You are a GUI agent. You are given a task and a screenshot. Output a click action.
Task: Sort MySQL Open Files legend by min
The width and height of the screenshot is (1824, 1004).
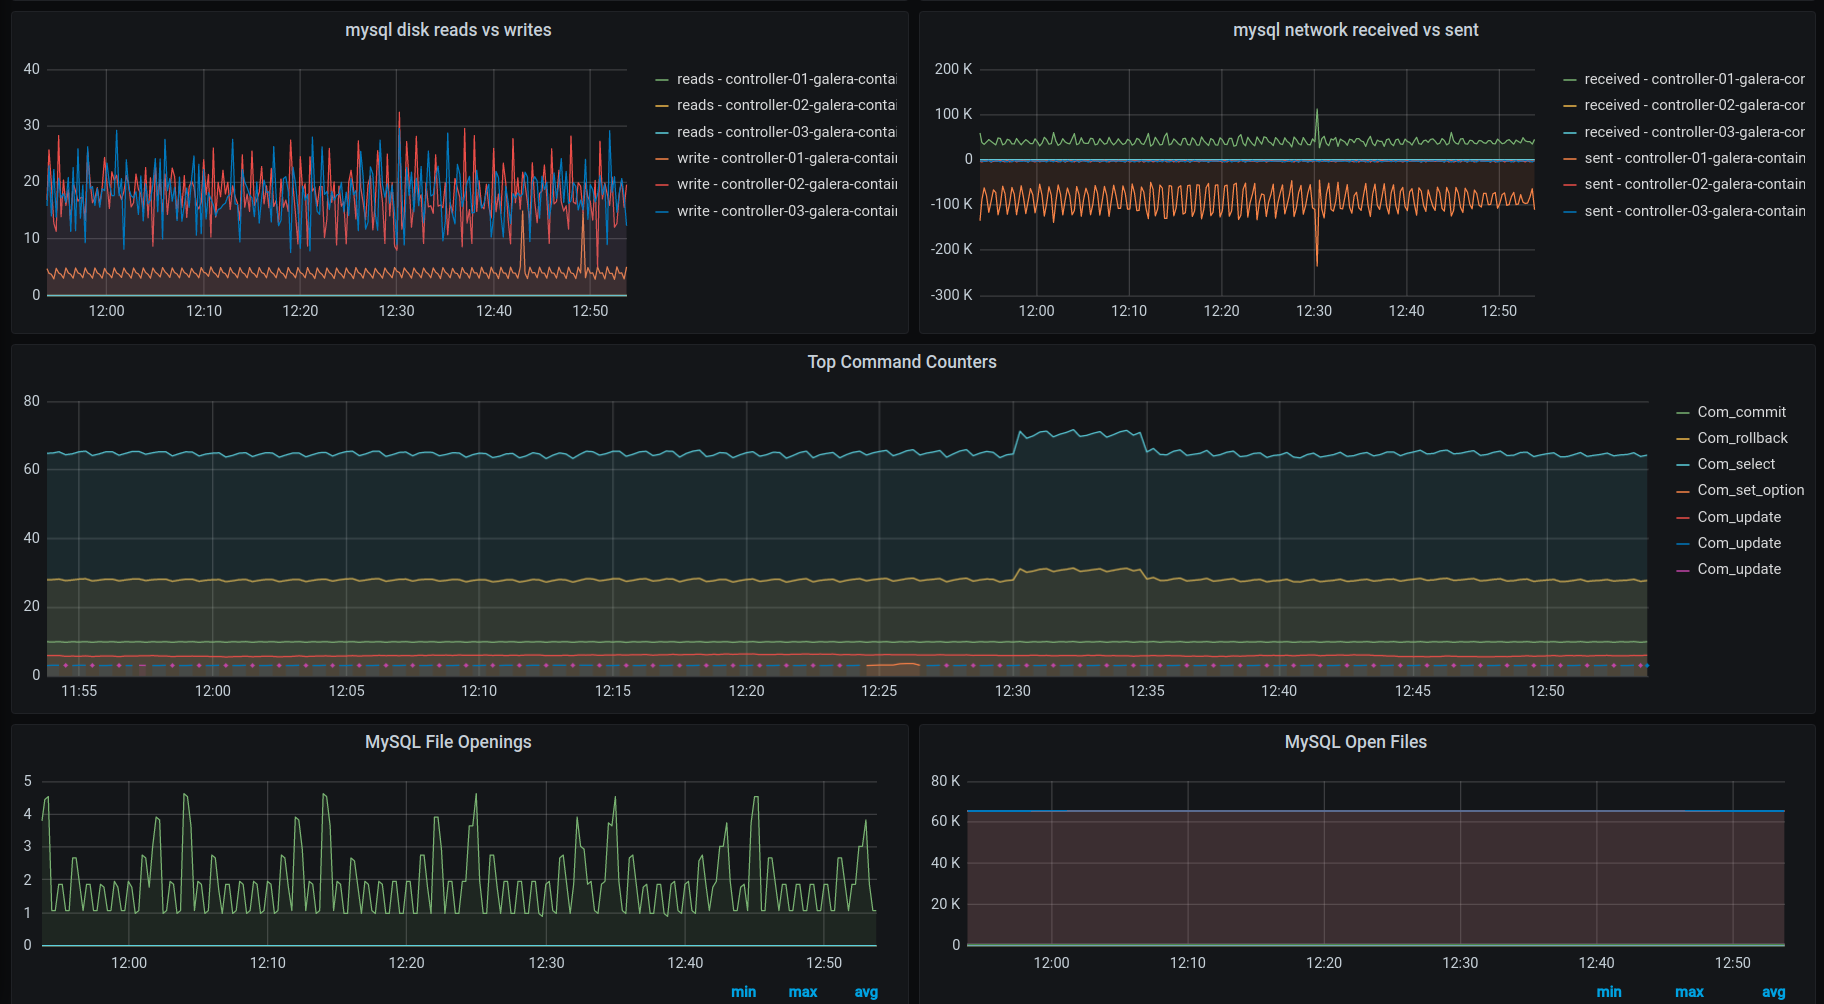[x=1609, y=992]
